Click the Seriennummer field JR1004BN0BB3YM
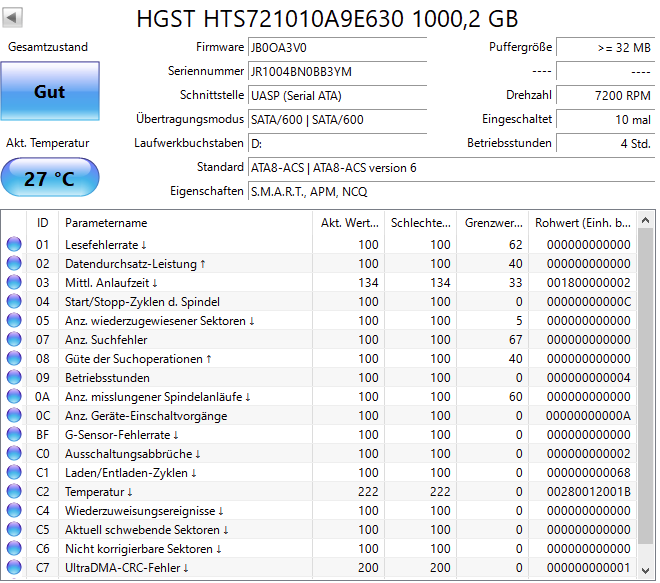660x583 pixels. click(x=338, y=71)
